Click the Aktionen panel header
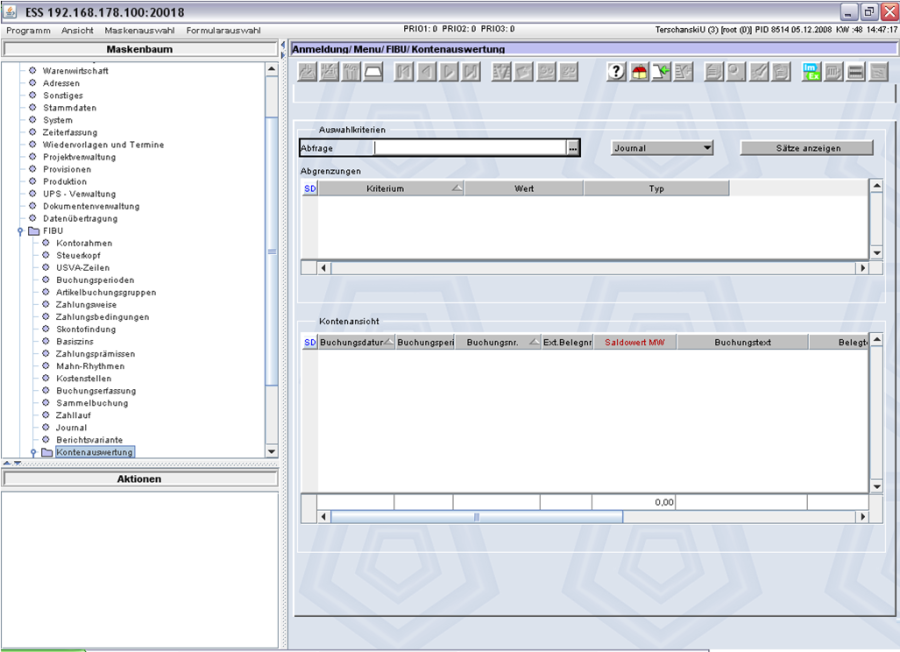 [x=139, y=479]
